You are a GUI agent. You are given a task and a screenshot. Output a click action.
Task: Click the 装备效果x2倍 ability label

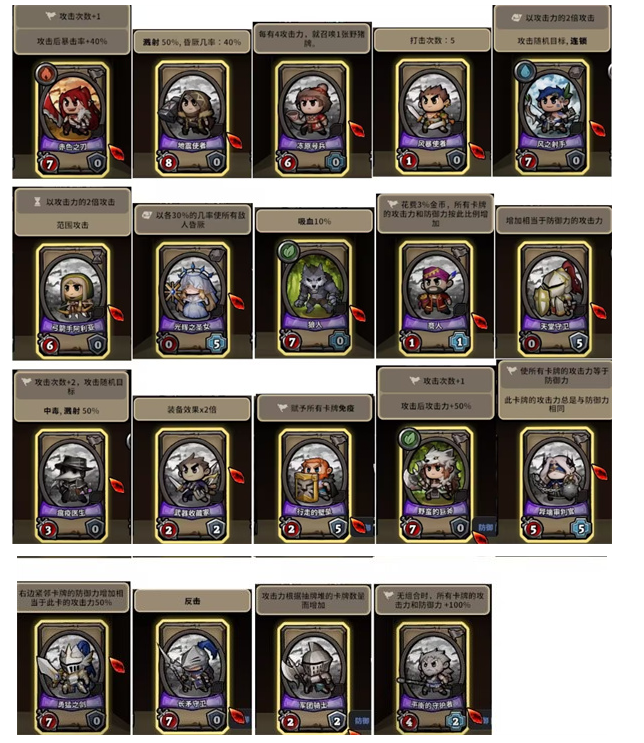[192, 409]
